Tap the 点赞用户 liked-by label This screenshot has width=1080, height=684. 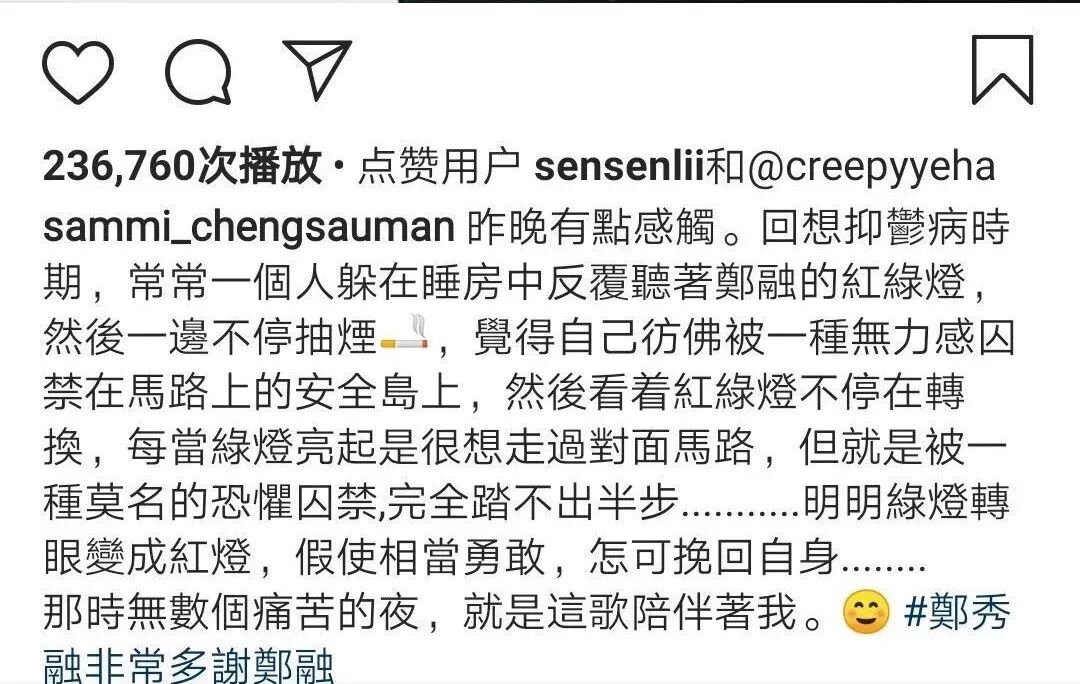pos(439,167)
